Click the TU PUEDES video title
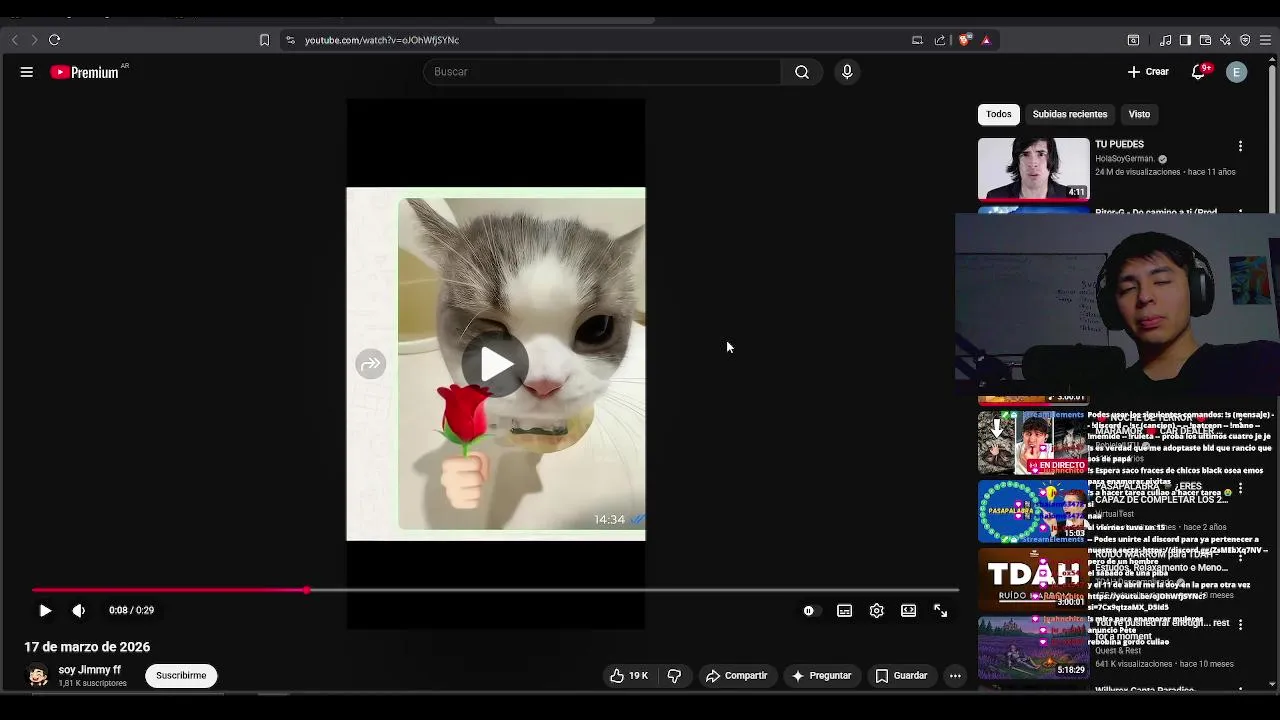The image size is (1280, 720). click(x=1120, y=144)
